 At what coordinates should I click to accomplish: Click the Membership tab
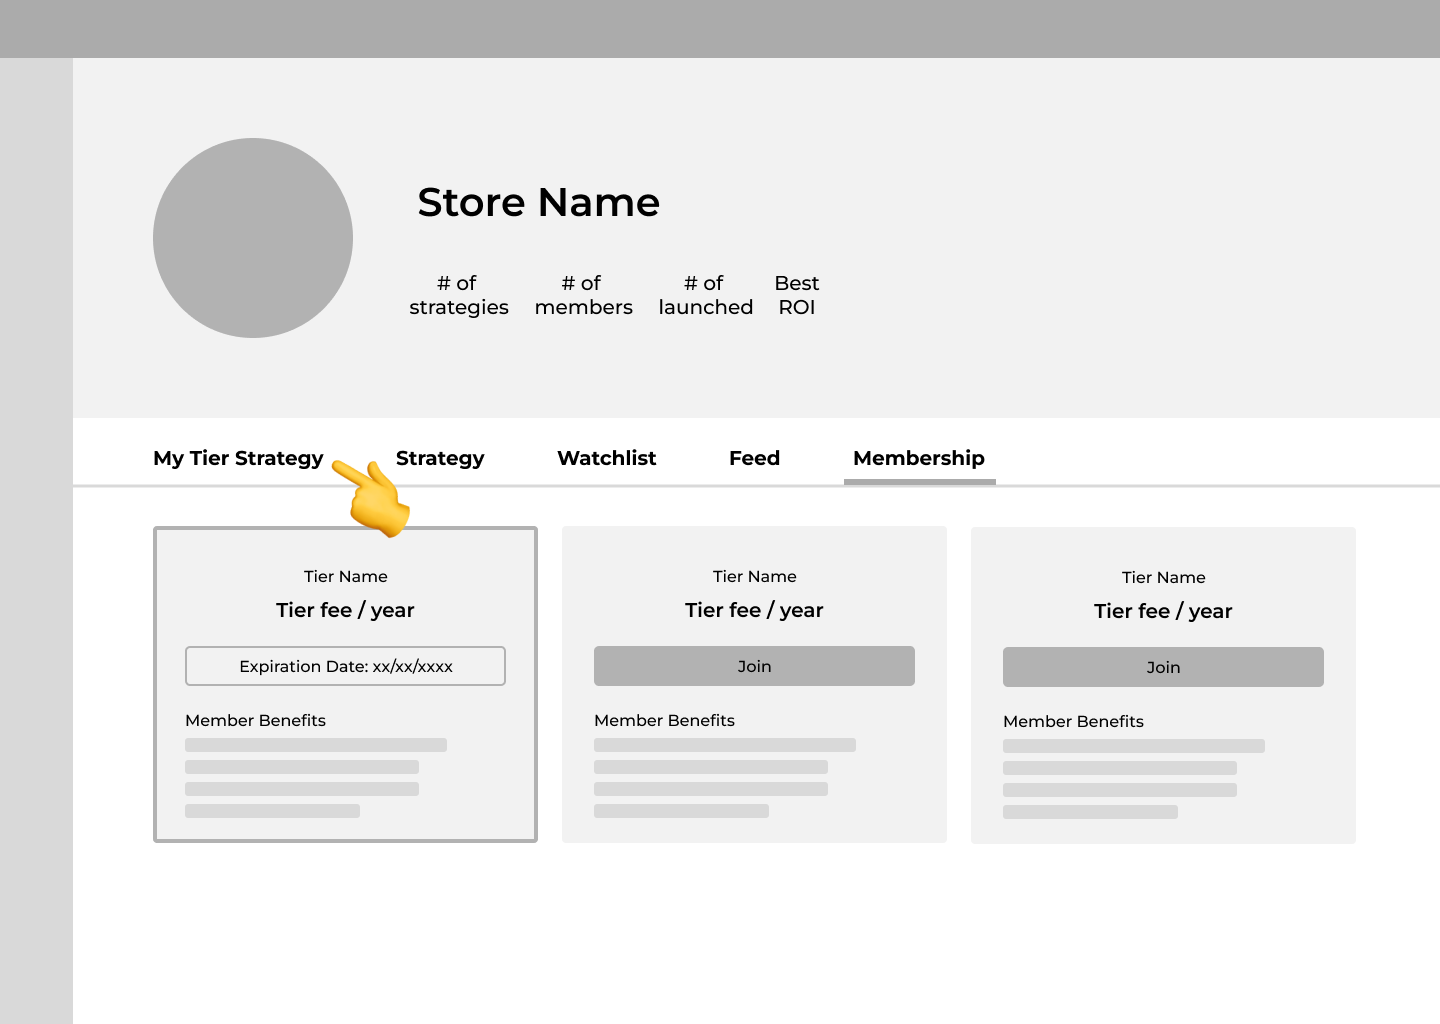click(x=918, y=458)
